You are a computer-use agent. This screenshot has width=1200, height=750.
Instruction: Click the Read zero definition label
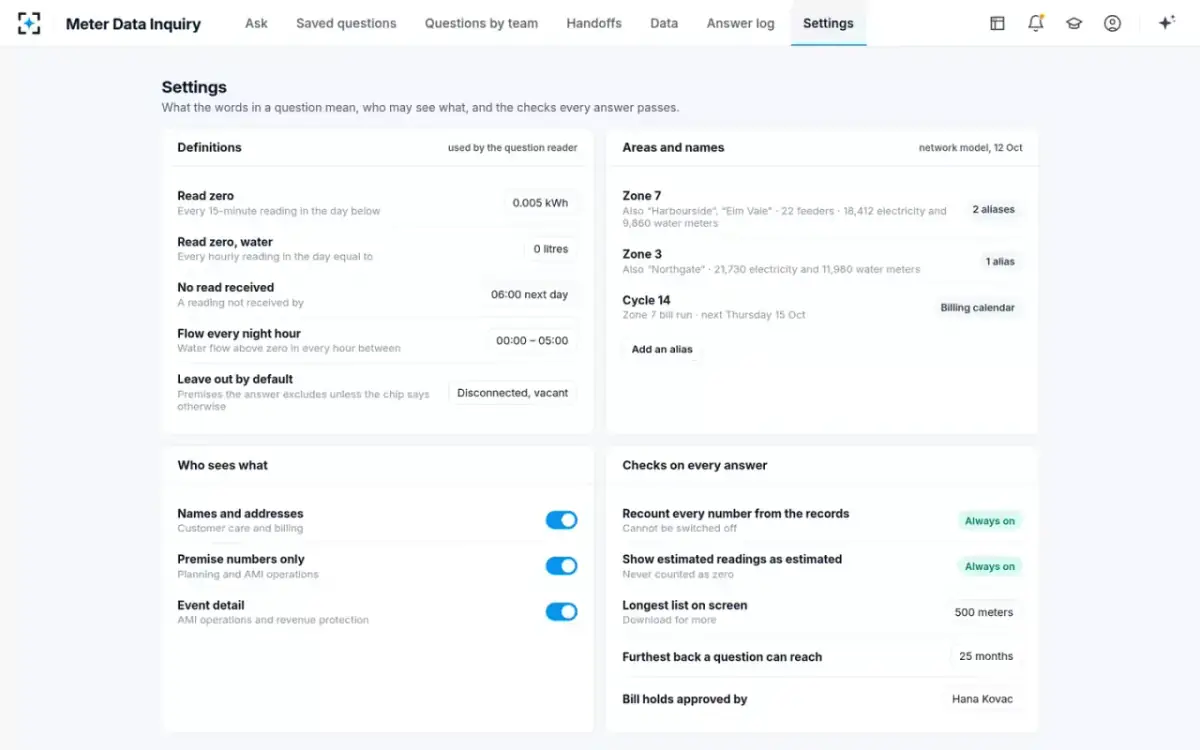click(205, 196)
